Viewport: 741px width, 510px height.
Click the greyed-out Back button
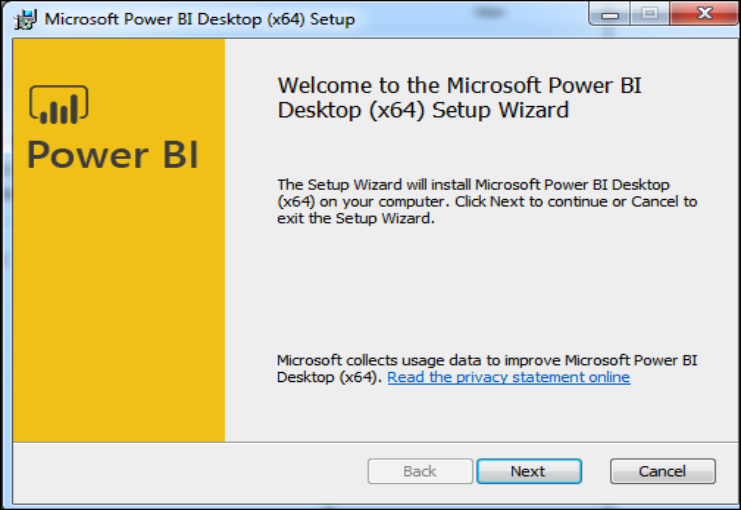click(x=420, y=471)
